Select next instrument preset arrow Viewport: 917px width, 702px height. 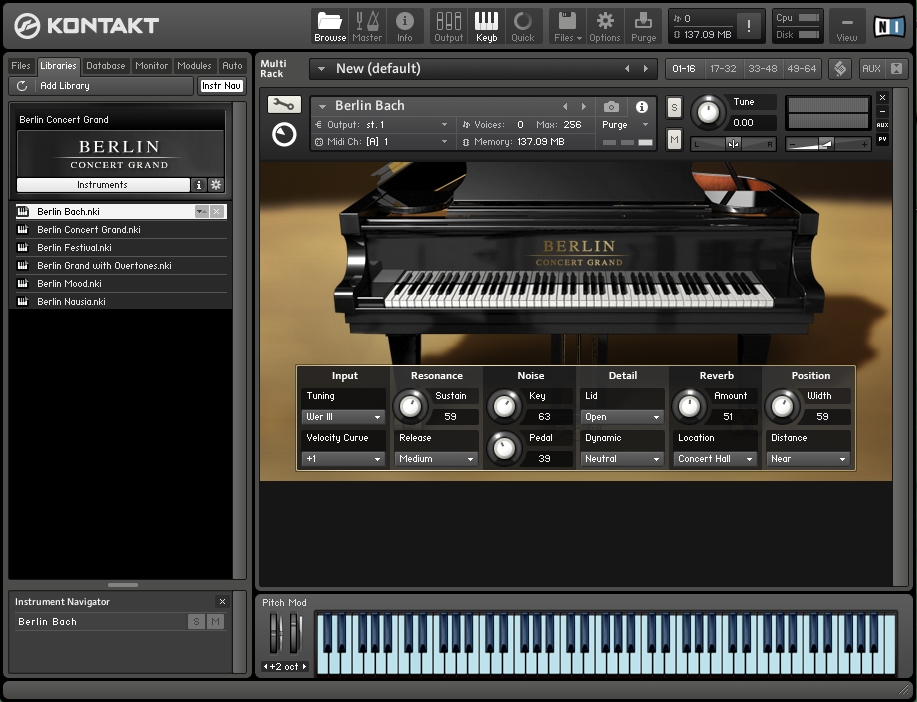tap(584, 106)
